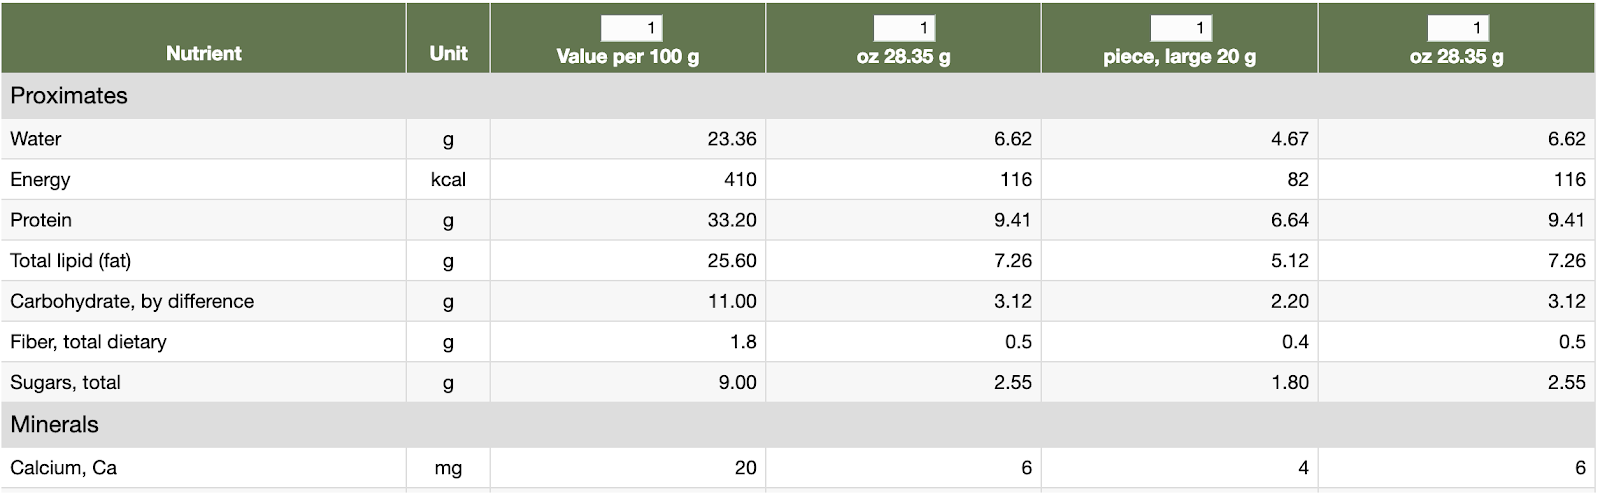
Task: Select the Water nutrient row label
Action: (36, 139)
